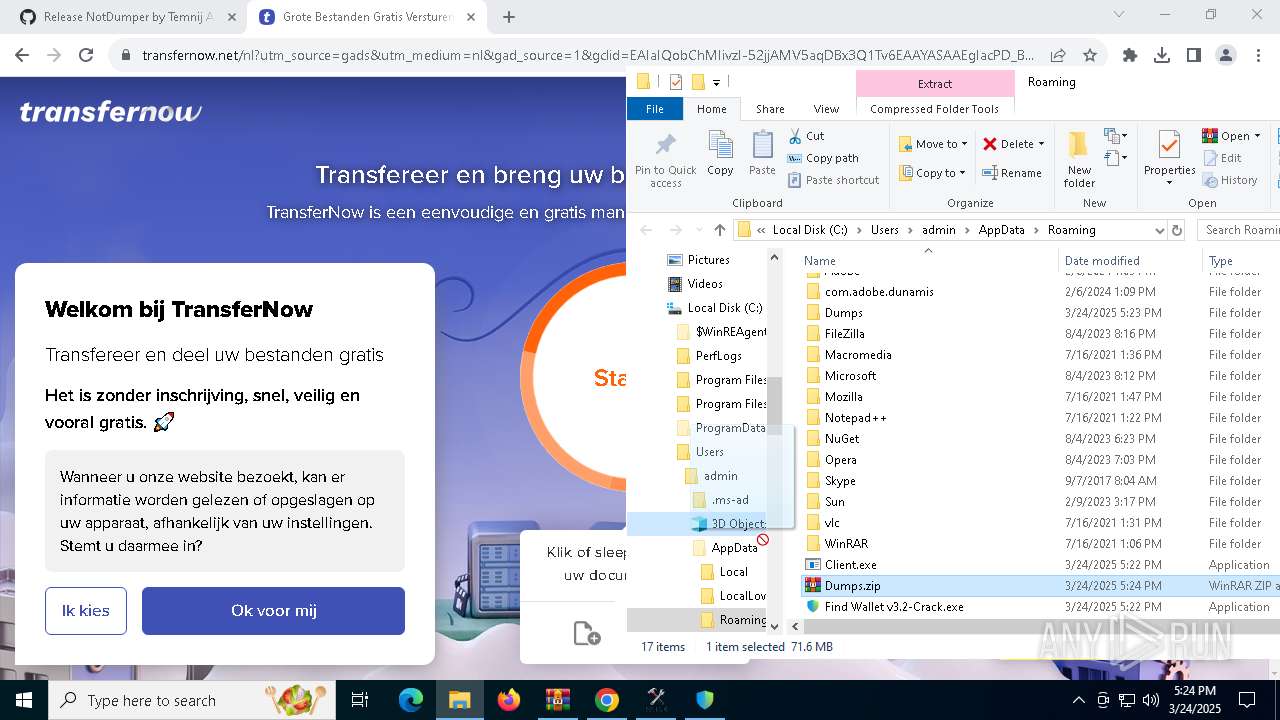Go up one folder level in Explorer
Image resolution: width=1280 pixels, height=720 pixels.
(720, 230)
